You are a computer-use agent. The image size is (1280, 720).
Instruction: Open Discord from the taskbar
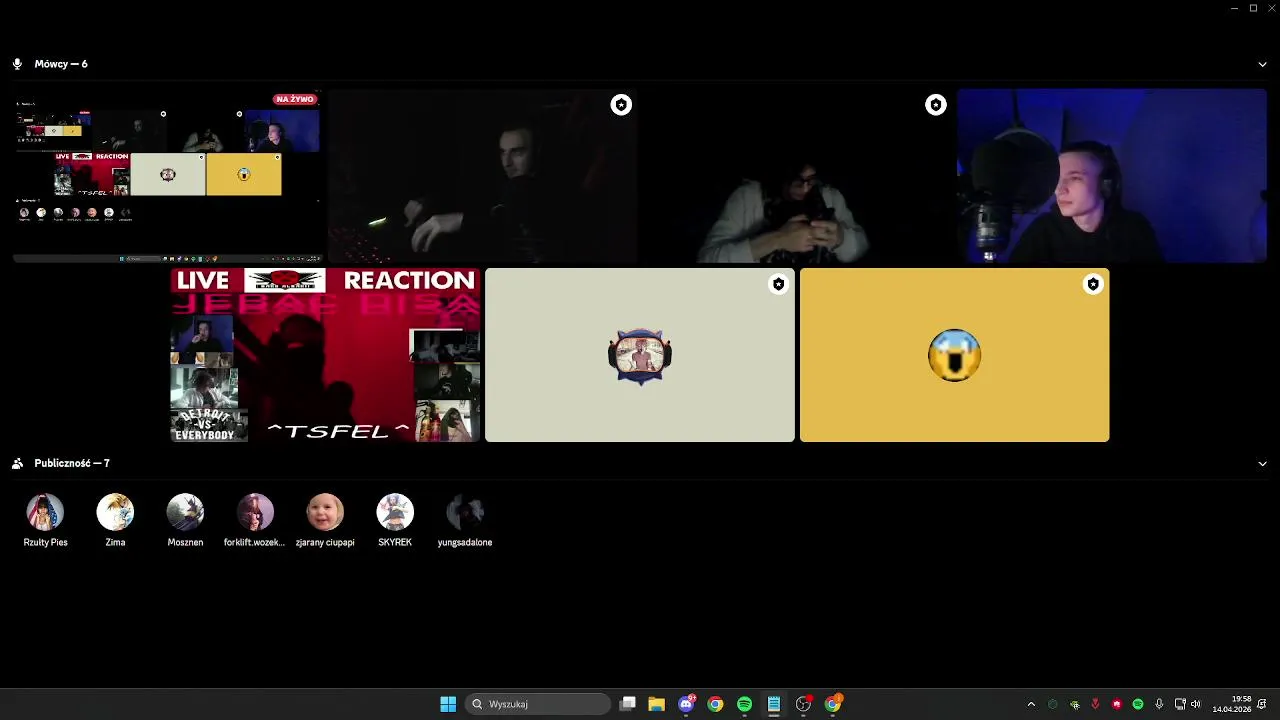[686, 704]
